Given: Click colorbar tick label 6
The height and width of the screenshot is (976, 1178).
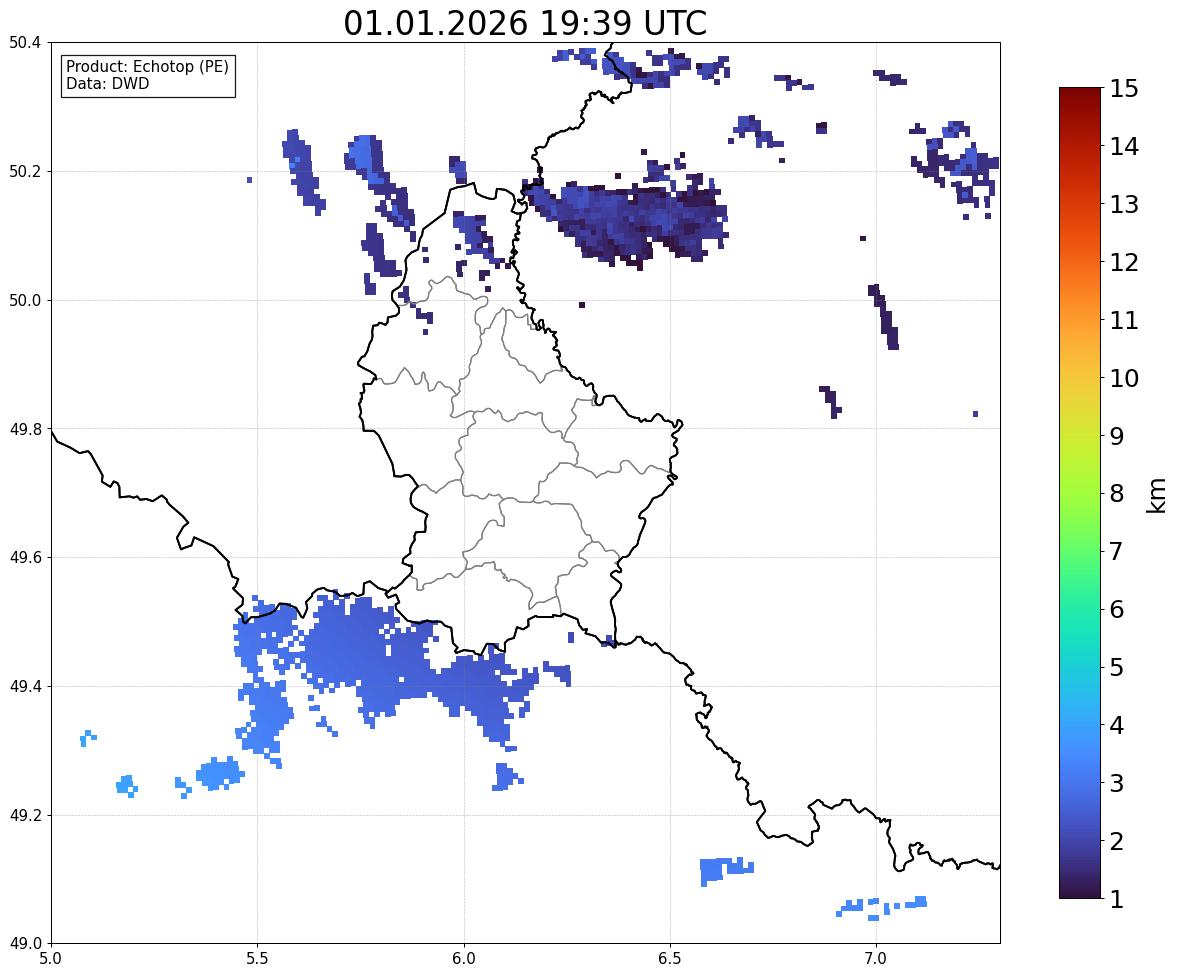Looking at the screenshot, I should point(1117,609).
